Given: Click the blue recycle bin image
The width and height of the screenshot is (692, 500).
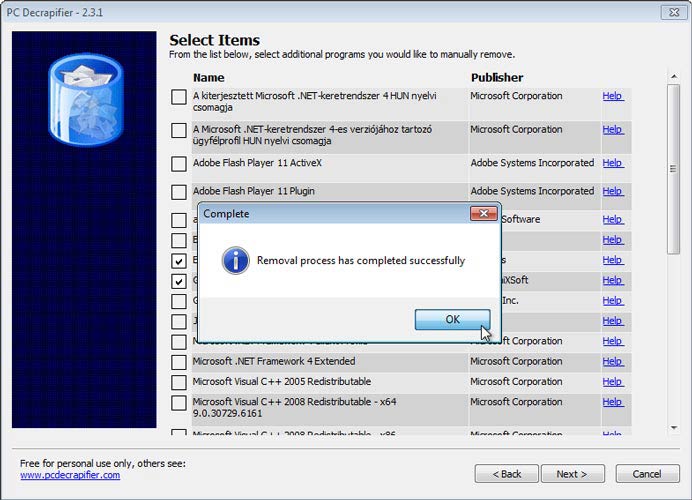Looking at the screenshot, I should click(86, 99).
